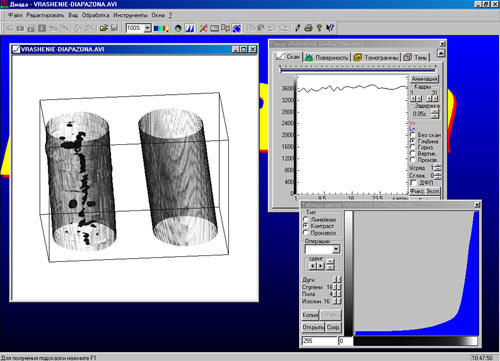Adjust the 'Задержка' 0.05c spinner
Screen dimensions: 500x361
coord(435,114)
